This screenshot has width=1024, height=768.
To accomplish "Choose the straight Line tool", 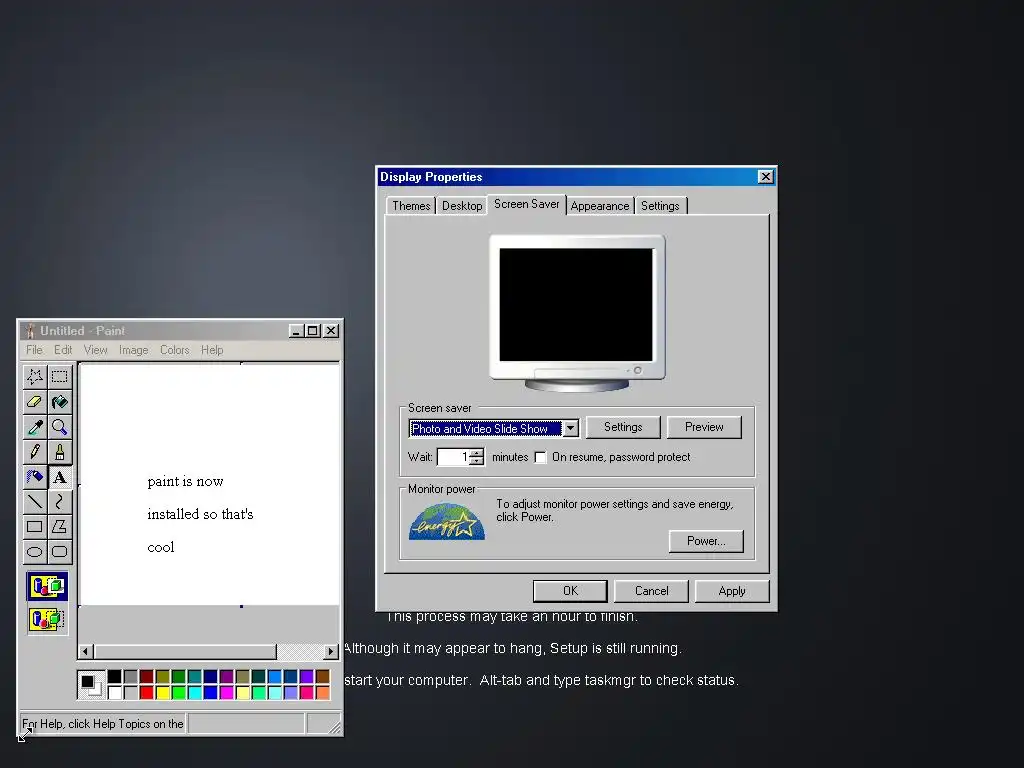I will (x=35, y=502).
